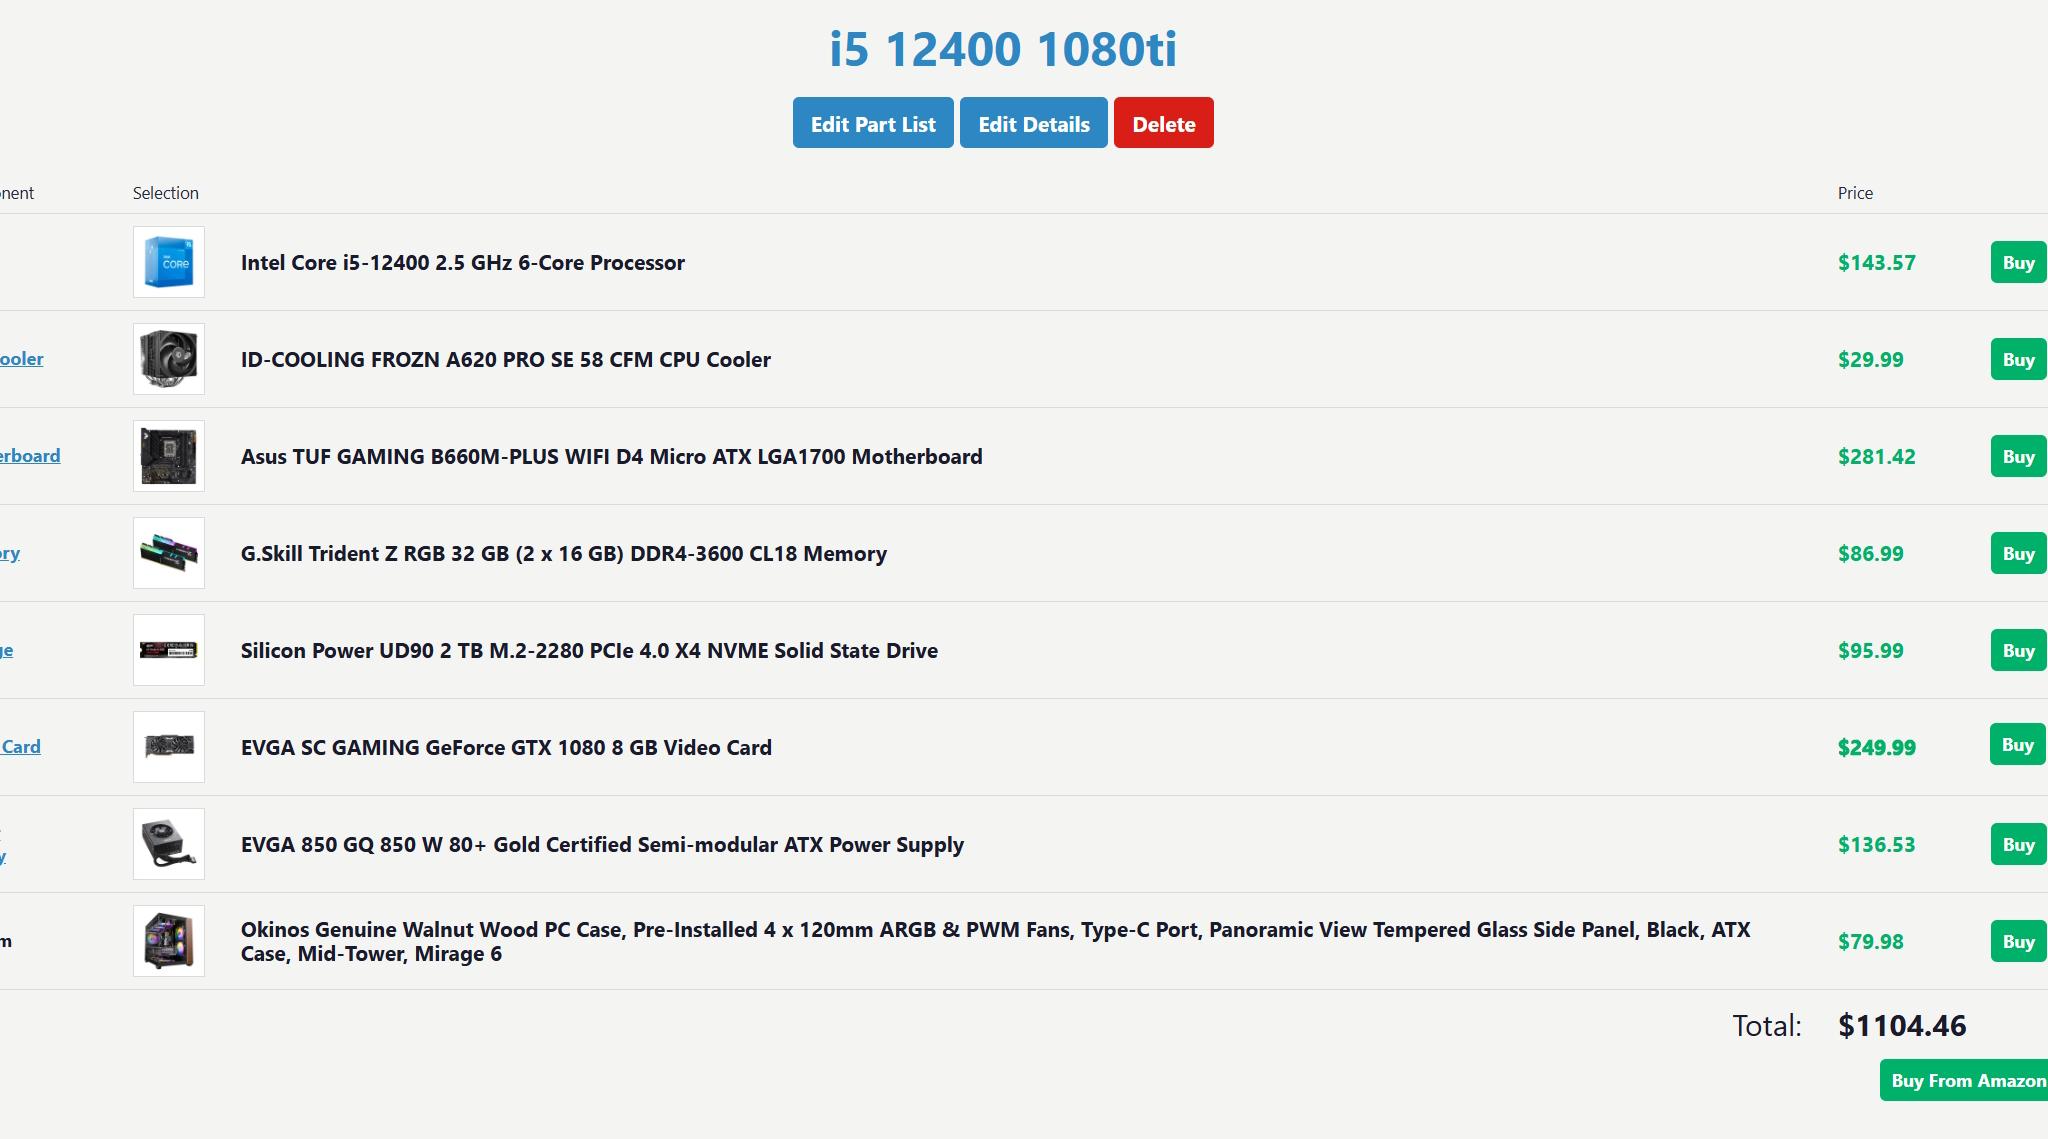Buy the EVGA 850 GQ power supply
The image size is (2048, 1139).
click(x=2019, y=844)
